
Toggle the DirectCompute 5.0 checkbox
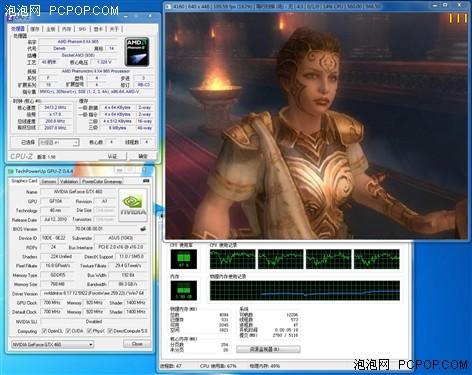click(x=110, y=331)
